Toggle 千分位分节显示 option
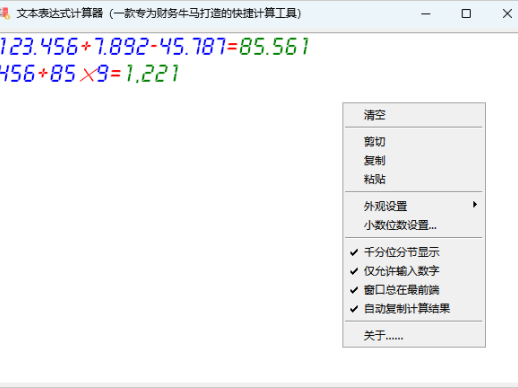Image resolution: width=518 pixels, height=388 pixels. coord(414,252)
